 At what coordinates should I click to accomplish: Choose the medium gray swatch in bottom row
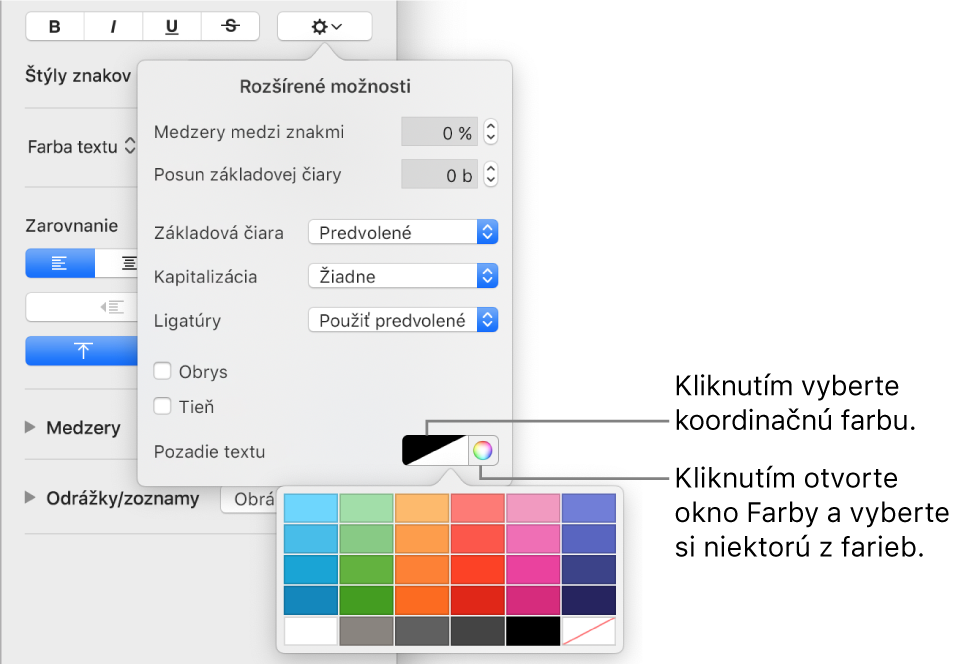tap(422, 631)
